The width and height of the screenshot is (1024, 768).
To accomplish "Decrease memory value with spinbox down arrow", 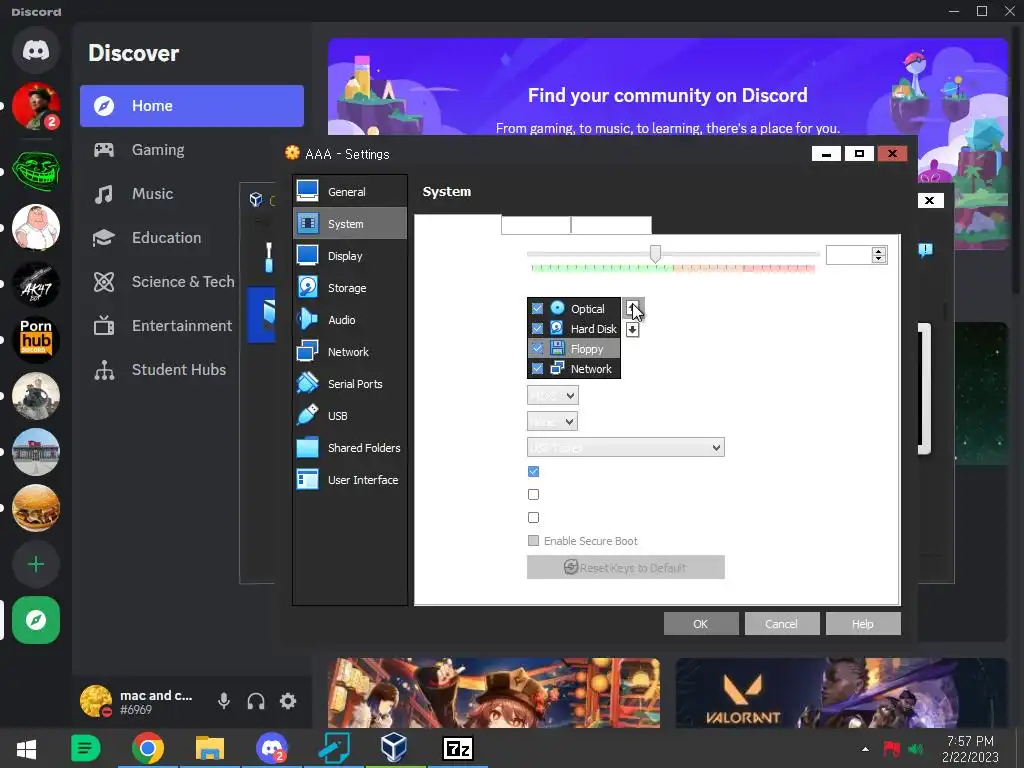I will point(879,259).
